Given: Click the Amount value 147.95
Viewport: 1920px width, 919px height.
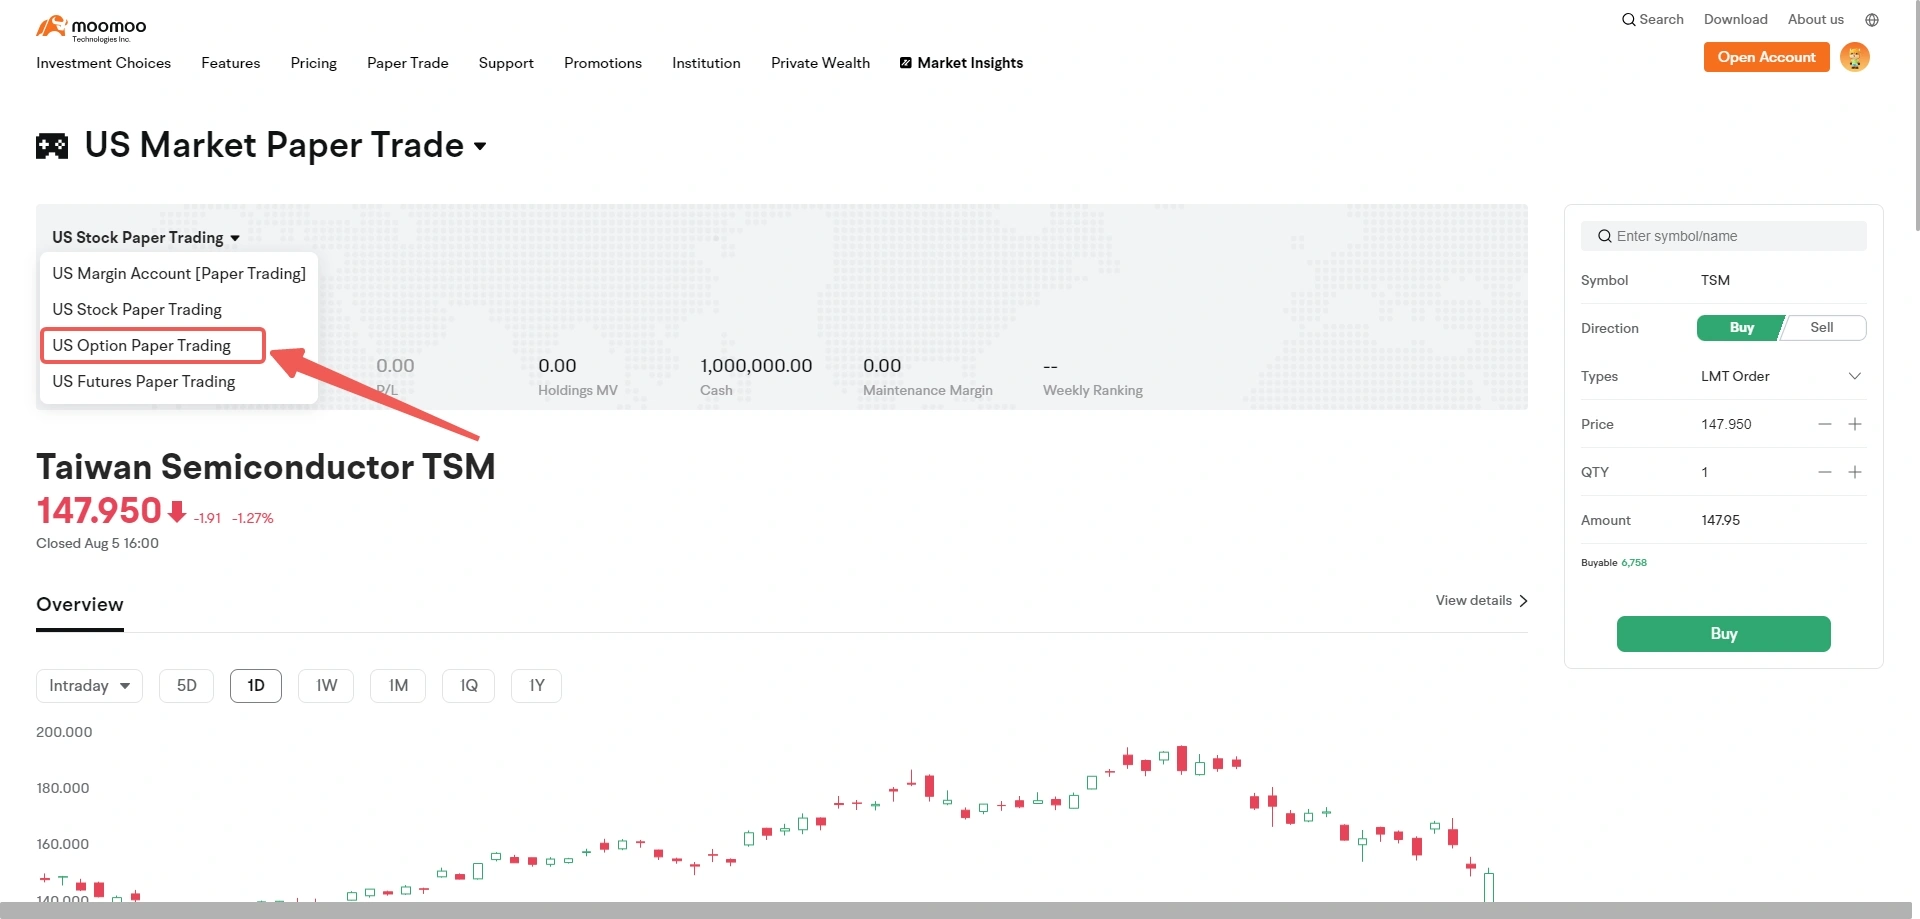Looking at the screenshot, I should [x=1721, y=520].
